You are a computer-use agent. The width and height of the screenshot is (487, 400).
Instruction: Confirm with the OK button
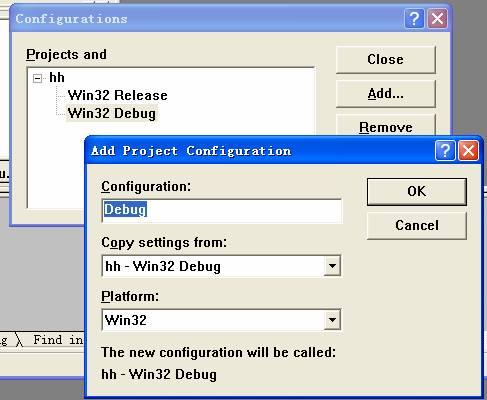click(x=417, y=191)
